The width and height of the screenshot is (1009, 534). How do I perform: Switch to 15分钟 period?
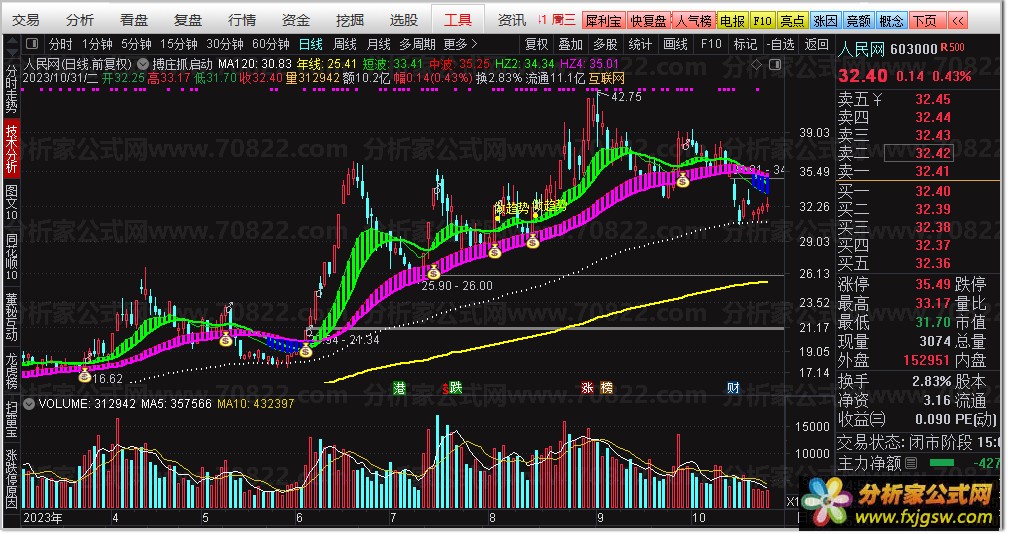(179, 44)
